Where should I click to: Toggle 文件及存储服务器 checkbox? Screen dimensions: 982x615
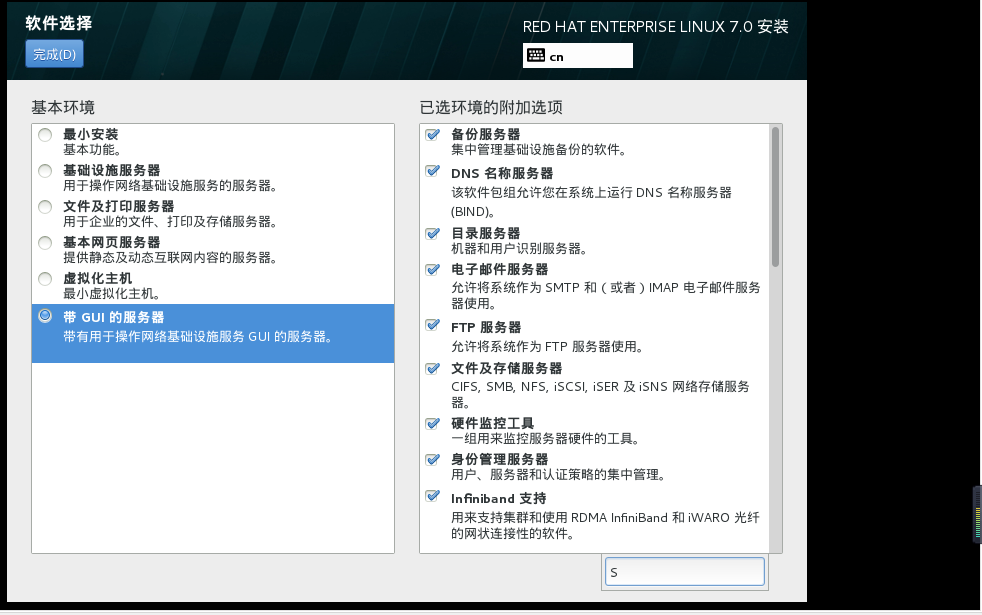(432, 368)
